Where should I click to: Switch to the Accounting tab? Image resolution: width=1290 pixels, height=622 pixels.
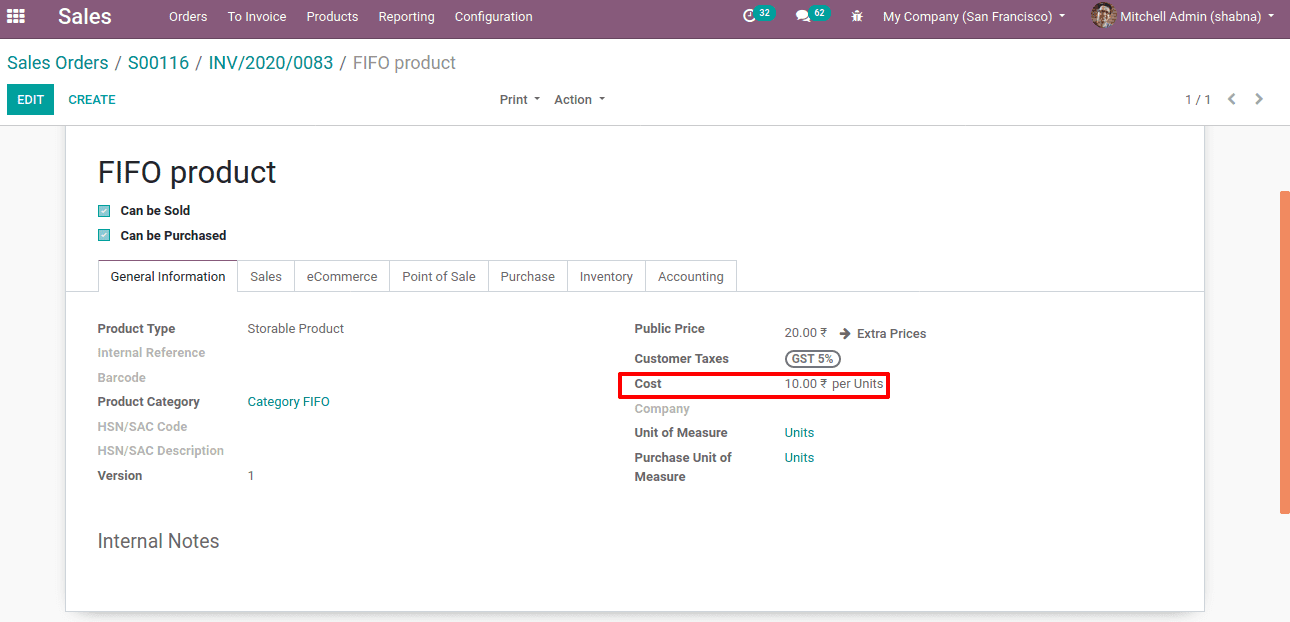click(x=691, y=276)
